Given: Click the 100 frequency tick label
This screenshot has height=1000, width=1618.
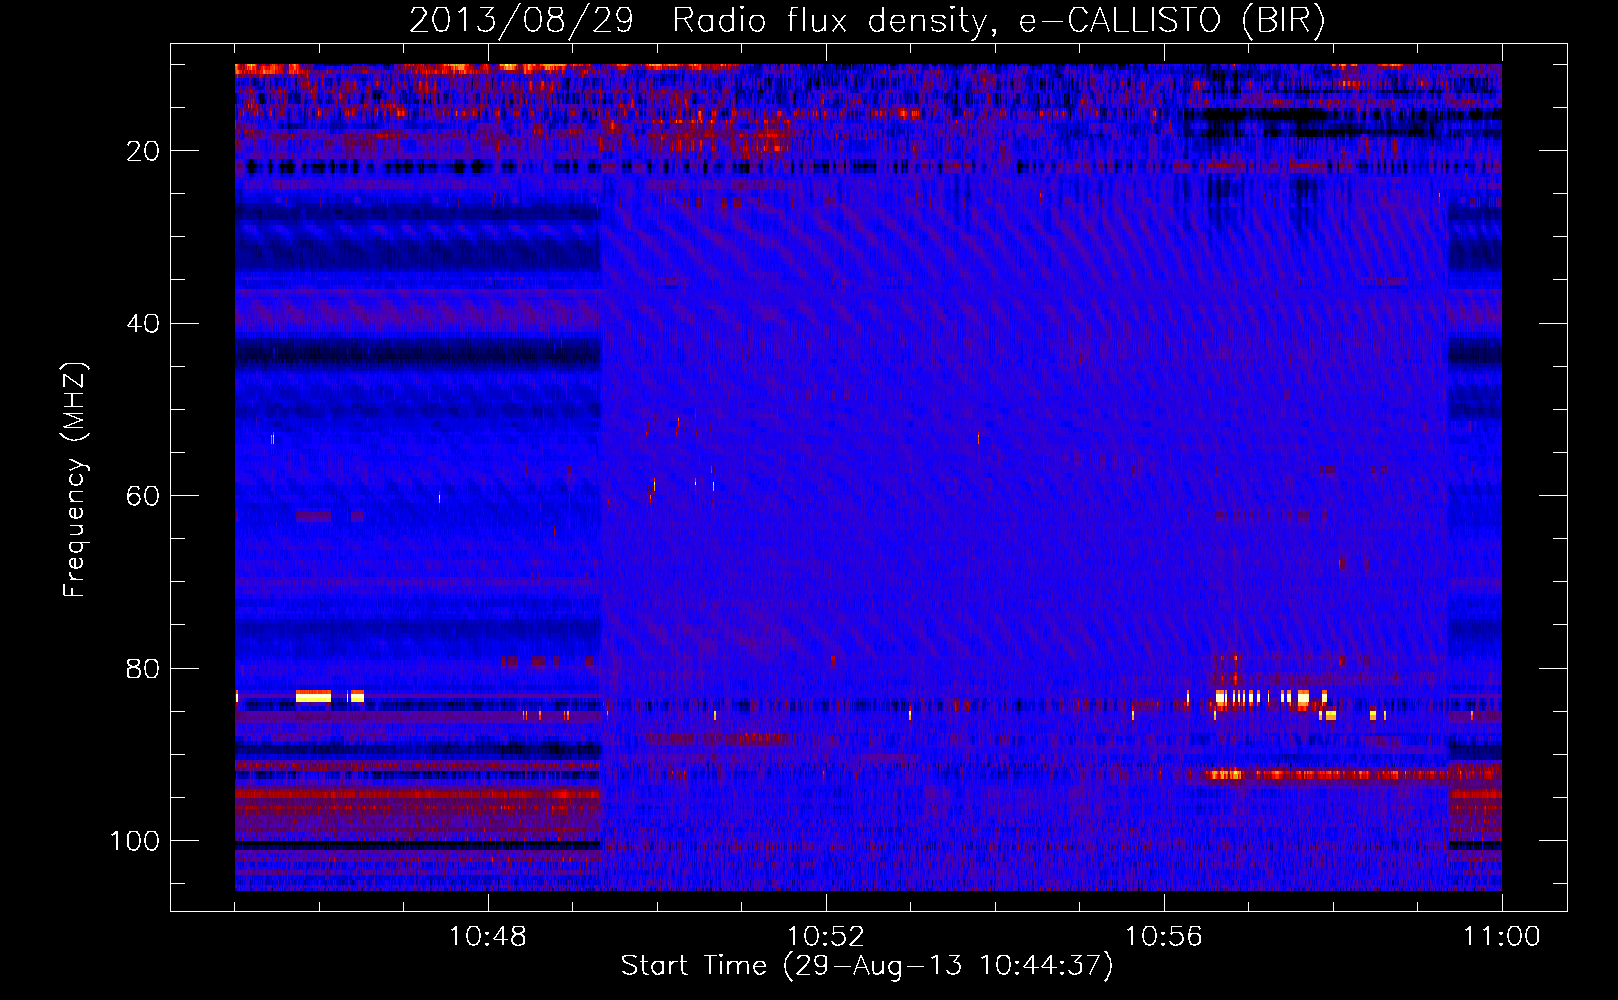Looking at the screenshot, I should tap(135, 841).
